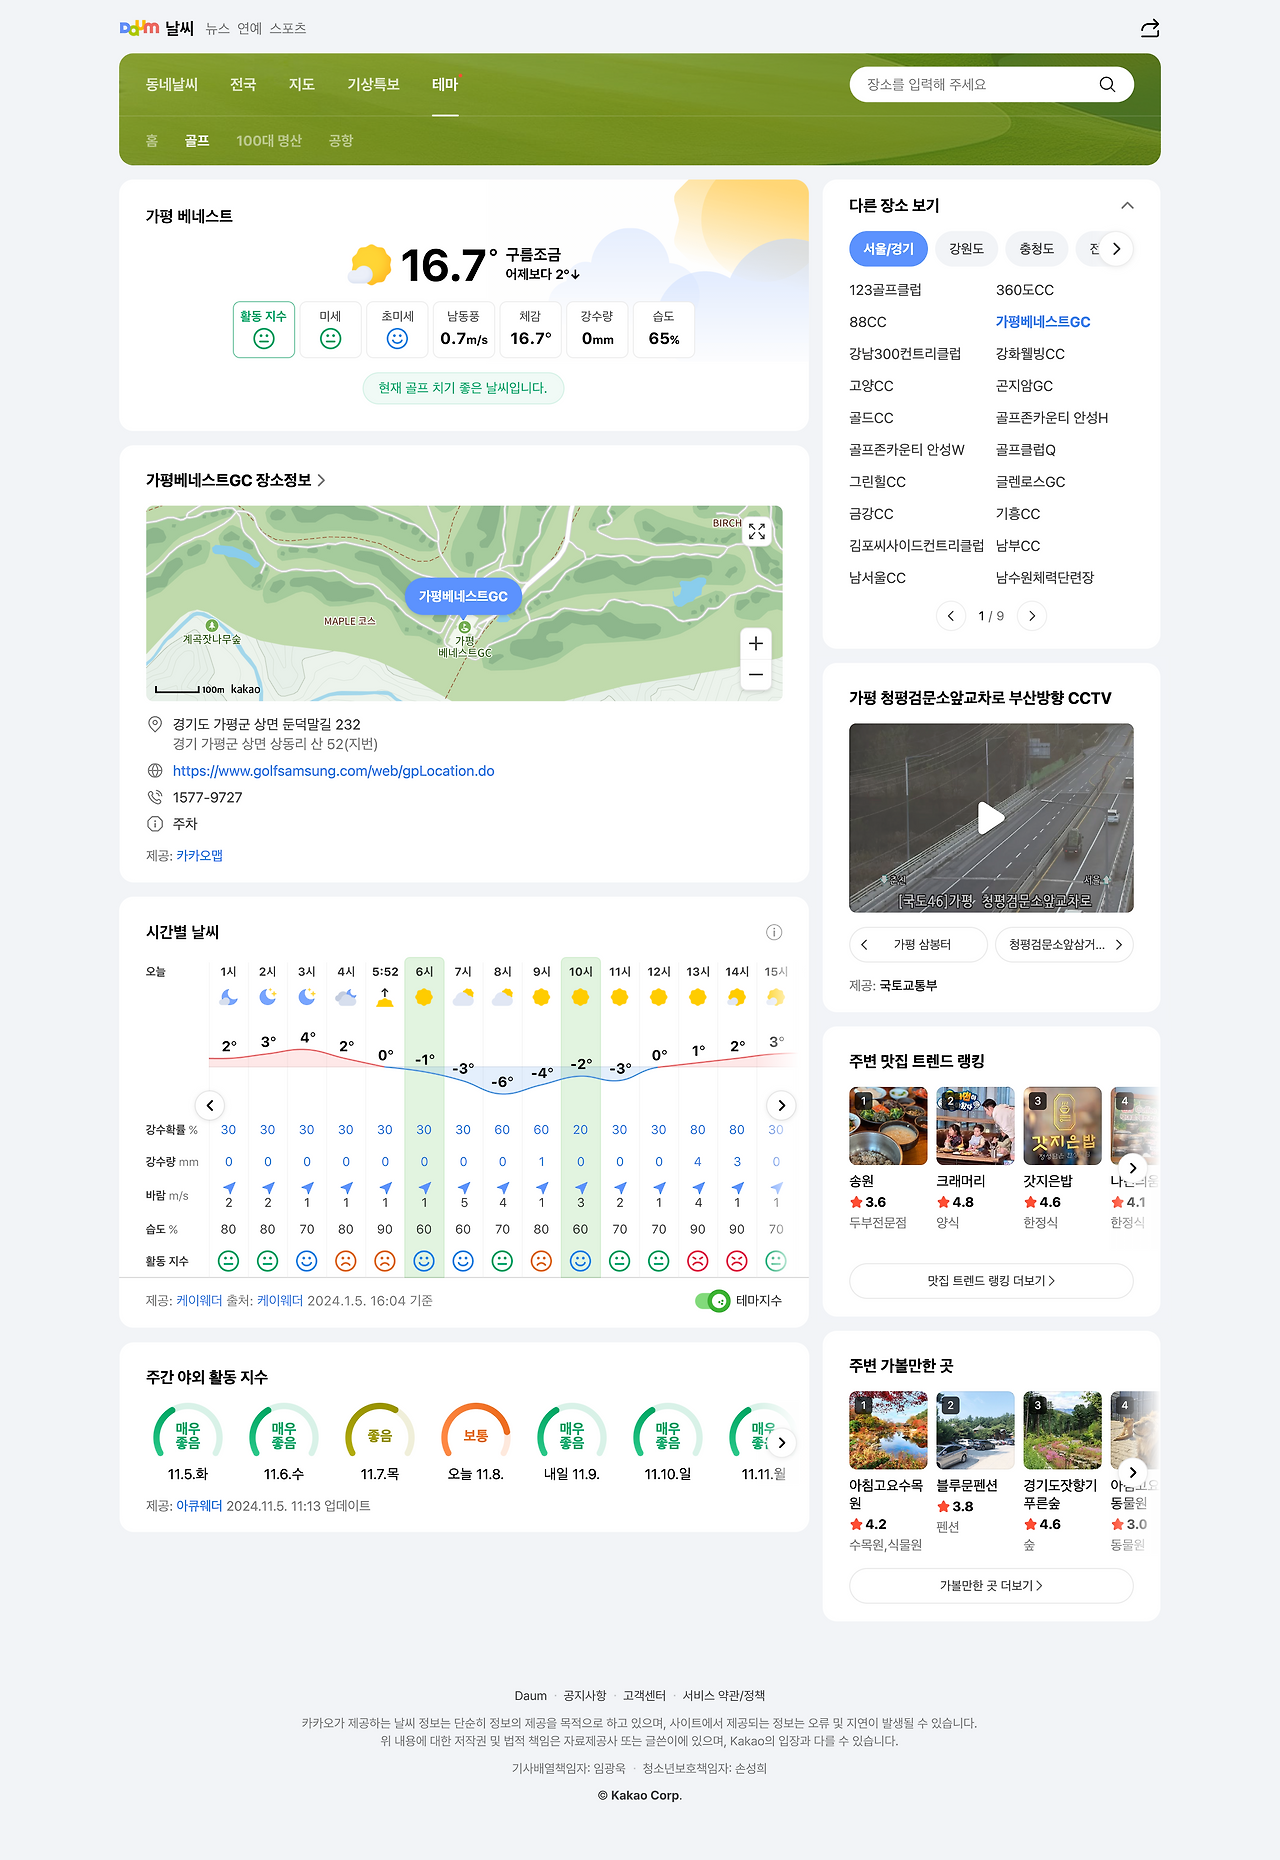Go to previous page of places list

pos(950,616)
